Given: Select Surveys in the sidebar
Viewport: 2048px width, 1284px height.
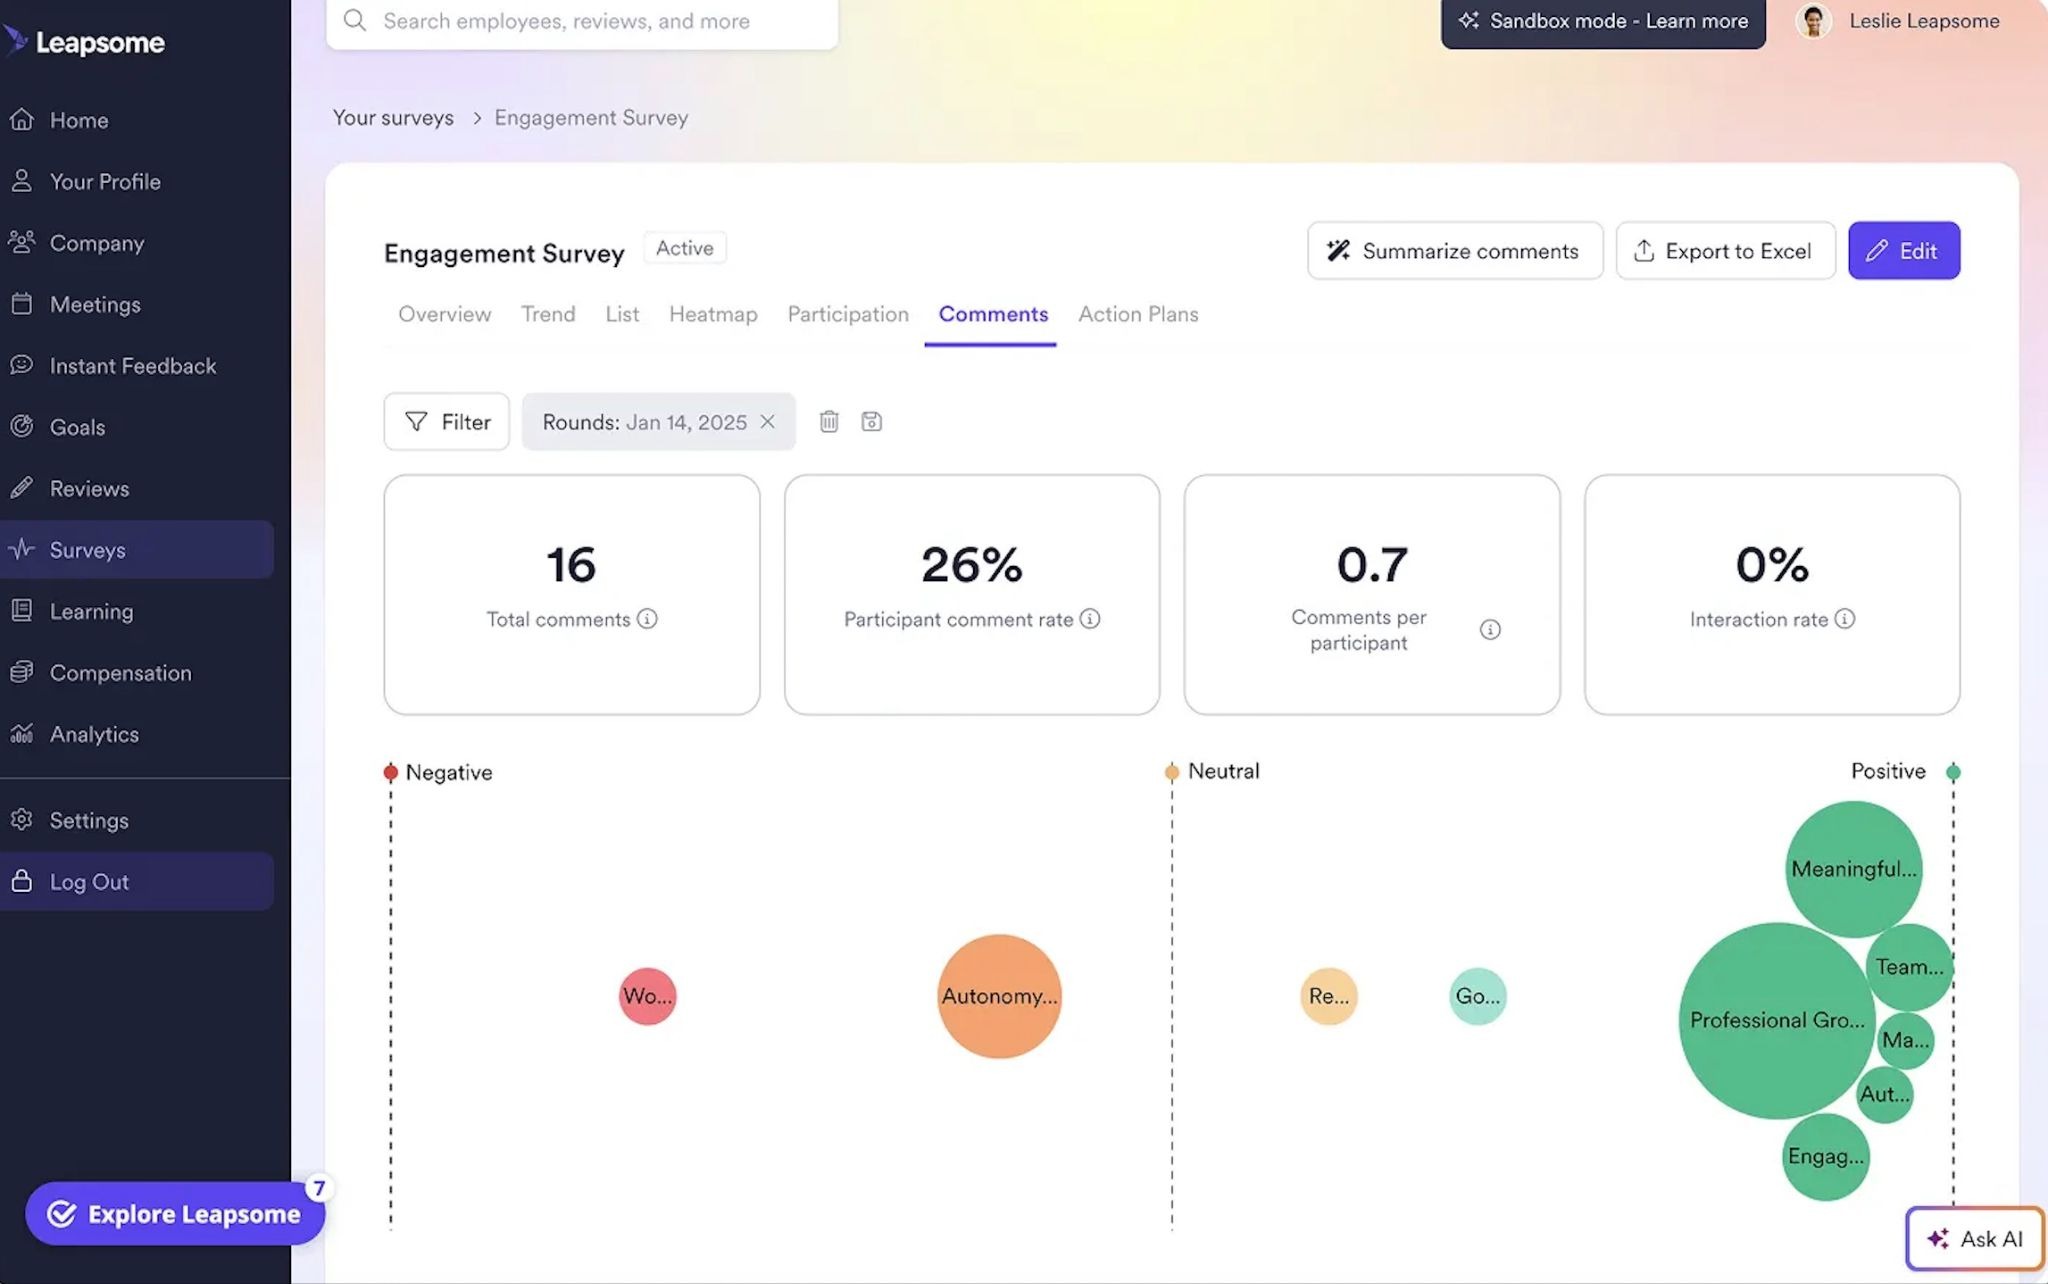Looking at the screenshot, I should pyautogui.click(x=137, y=550).
